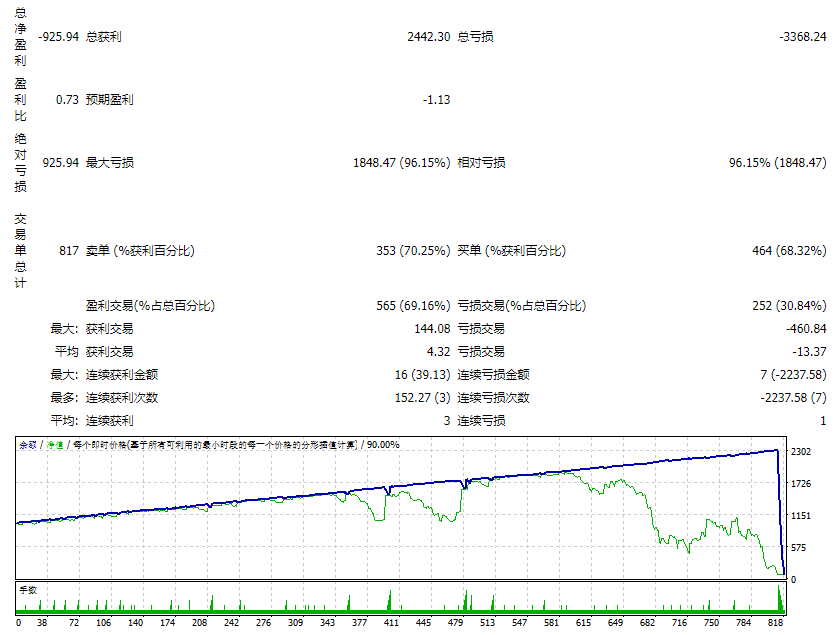Select the value 353 (70.25%)
The image size is (834, 635).
(413, 250)
